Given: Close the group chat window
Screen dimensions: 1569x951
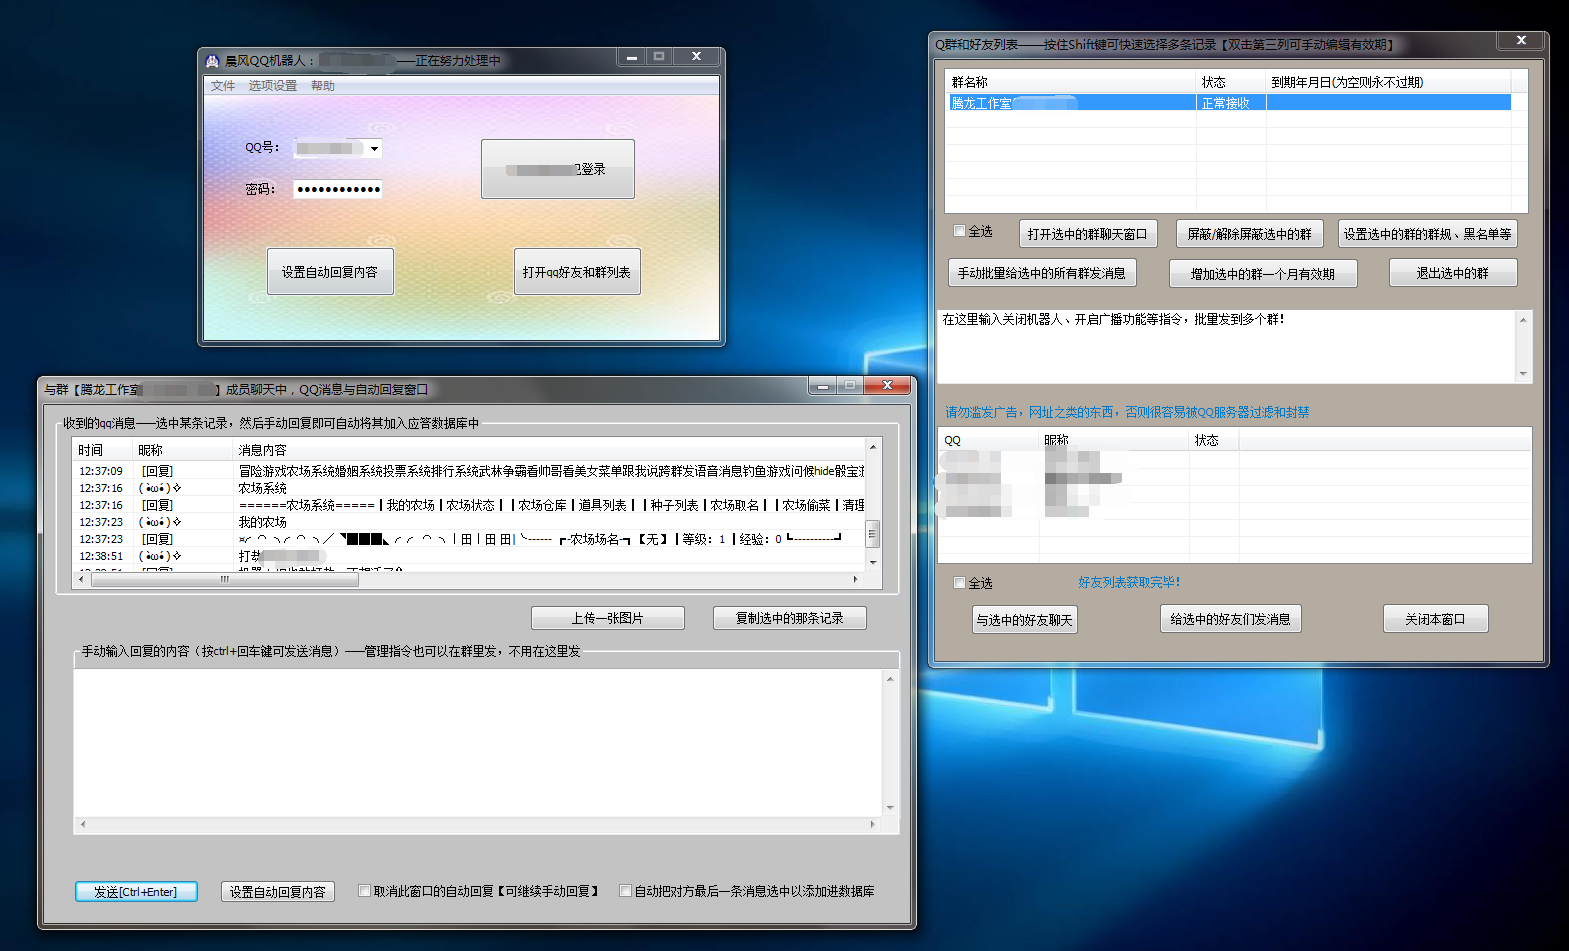Looking at the screenshot, I should (887, 386).
